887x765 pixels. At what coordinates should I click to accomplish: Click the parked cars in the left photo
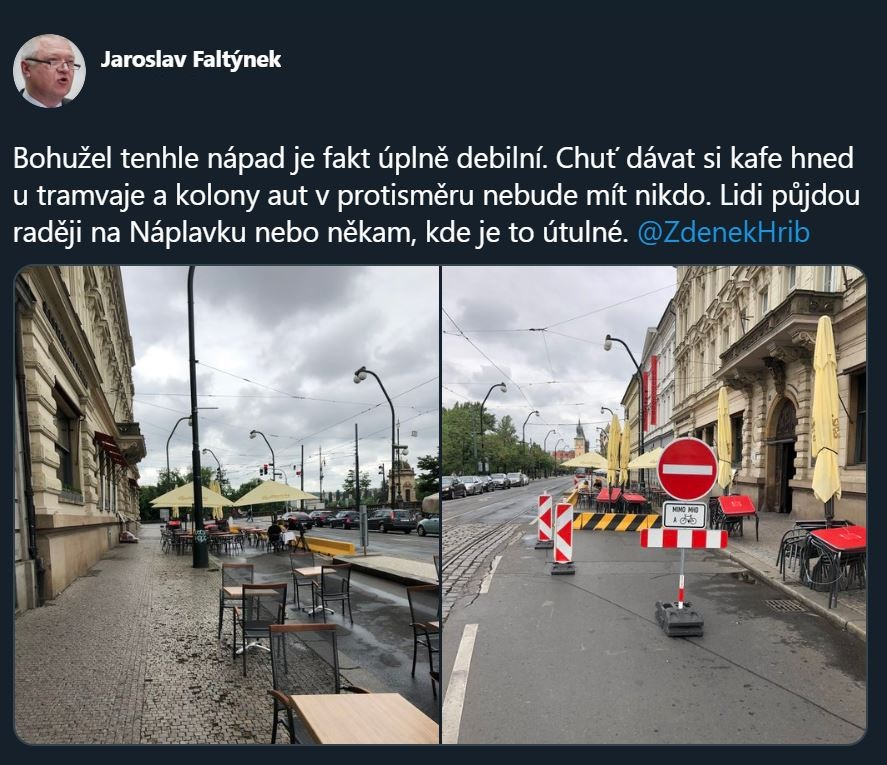click(x=361, y=519)
